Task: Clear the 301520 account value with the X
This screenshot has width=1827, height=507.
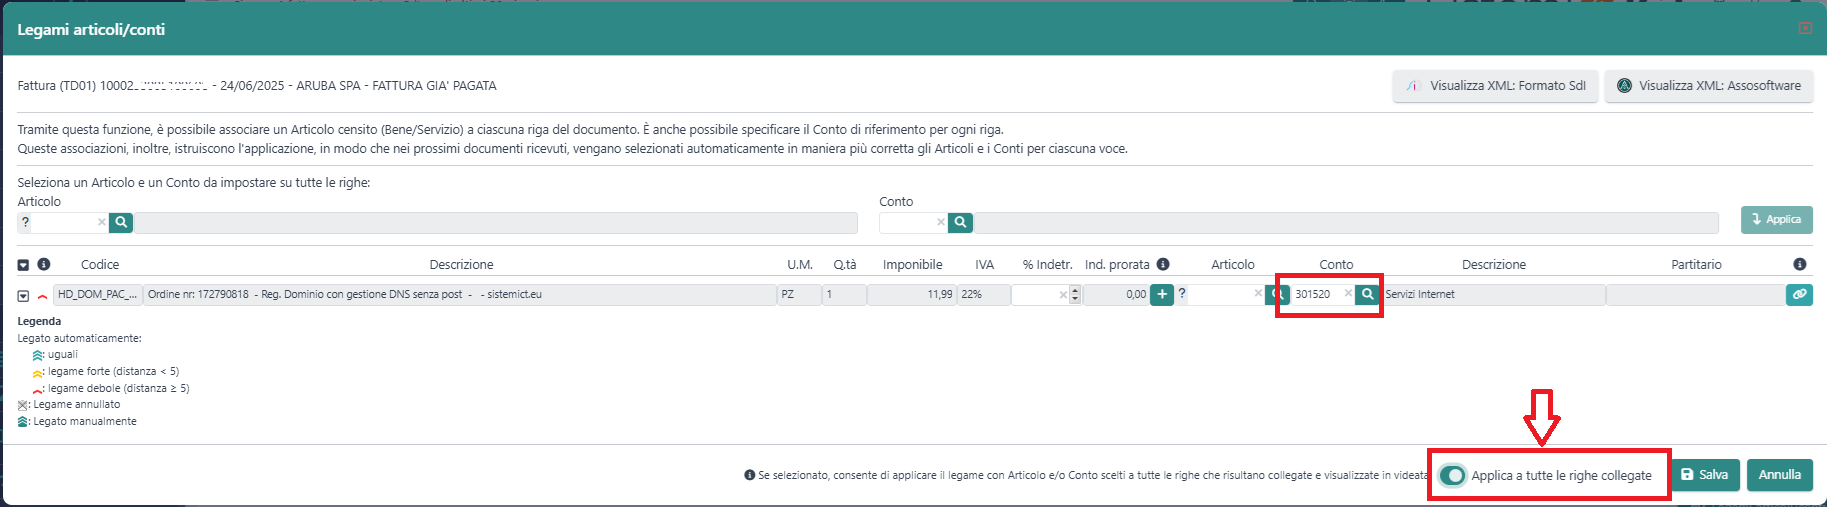Action: point(1348,293)
